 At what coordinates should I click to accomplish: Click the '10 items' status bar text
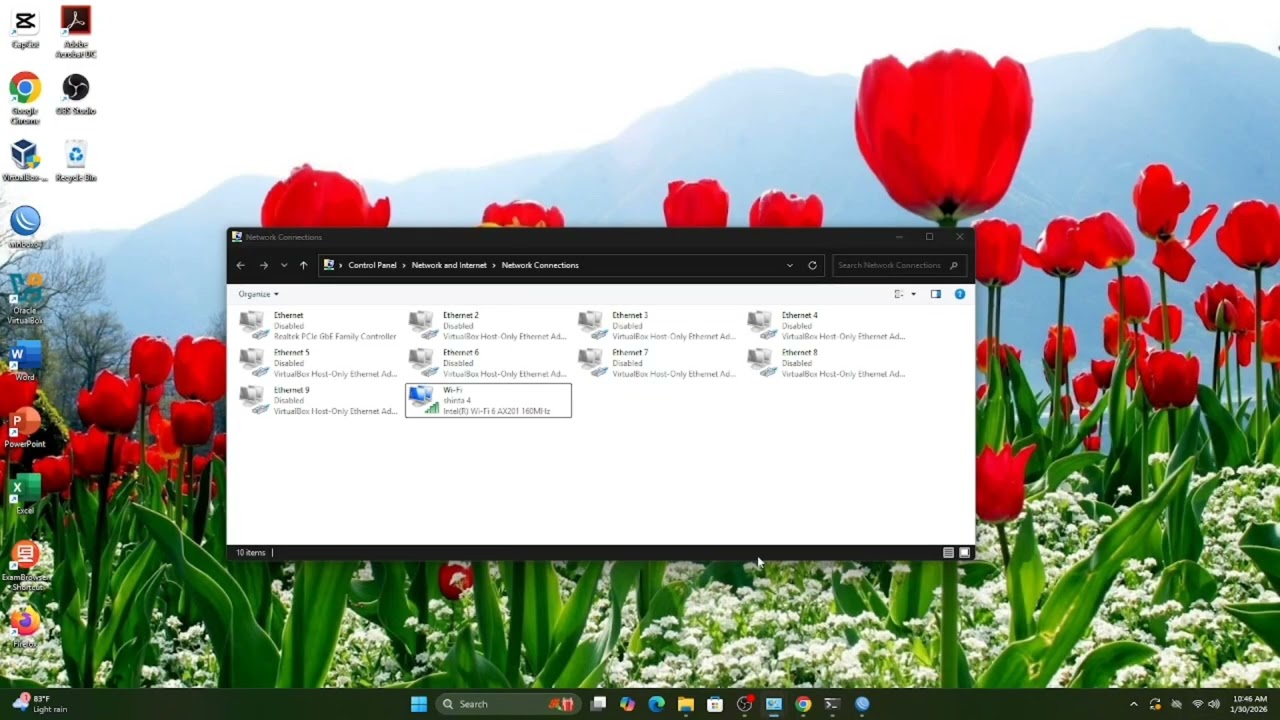click(x=251, y=552)
